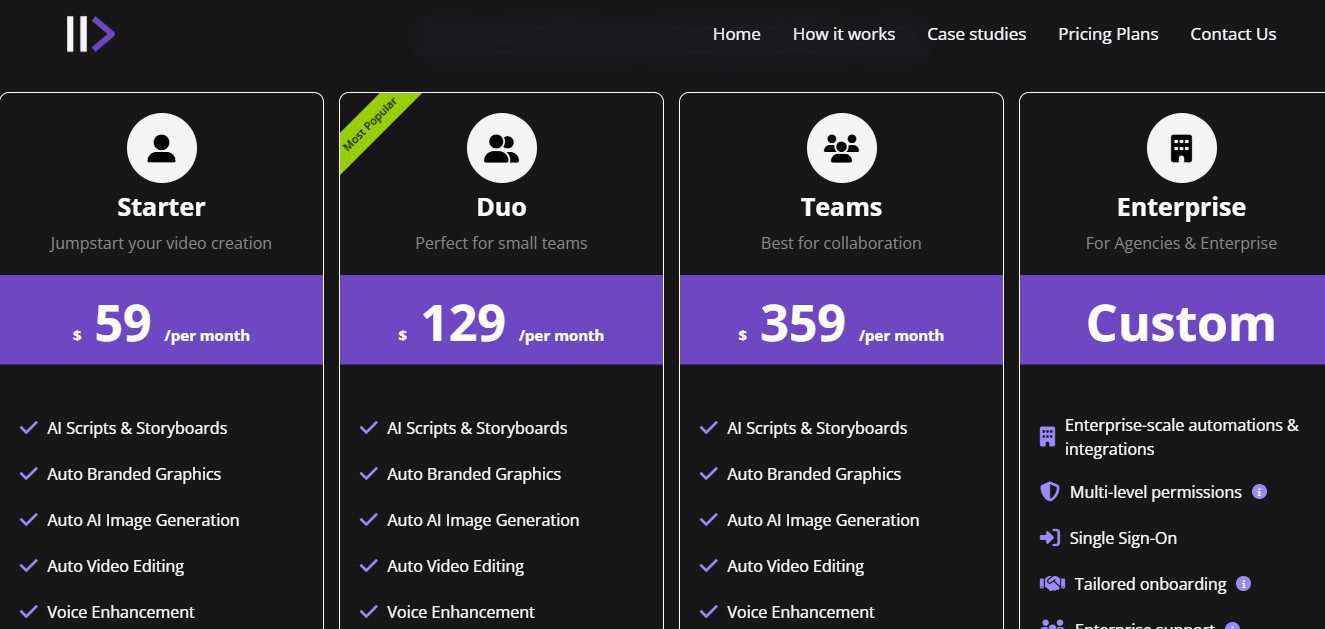Select the single-user Starter plan icon
Viewport: 1325px width, 629px height.
(x=161, y=146)
